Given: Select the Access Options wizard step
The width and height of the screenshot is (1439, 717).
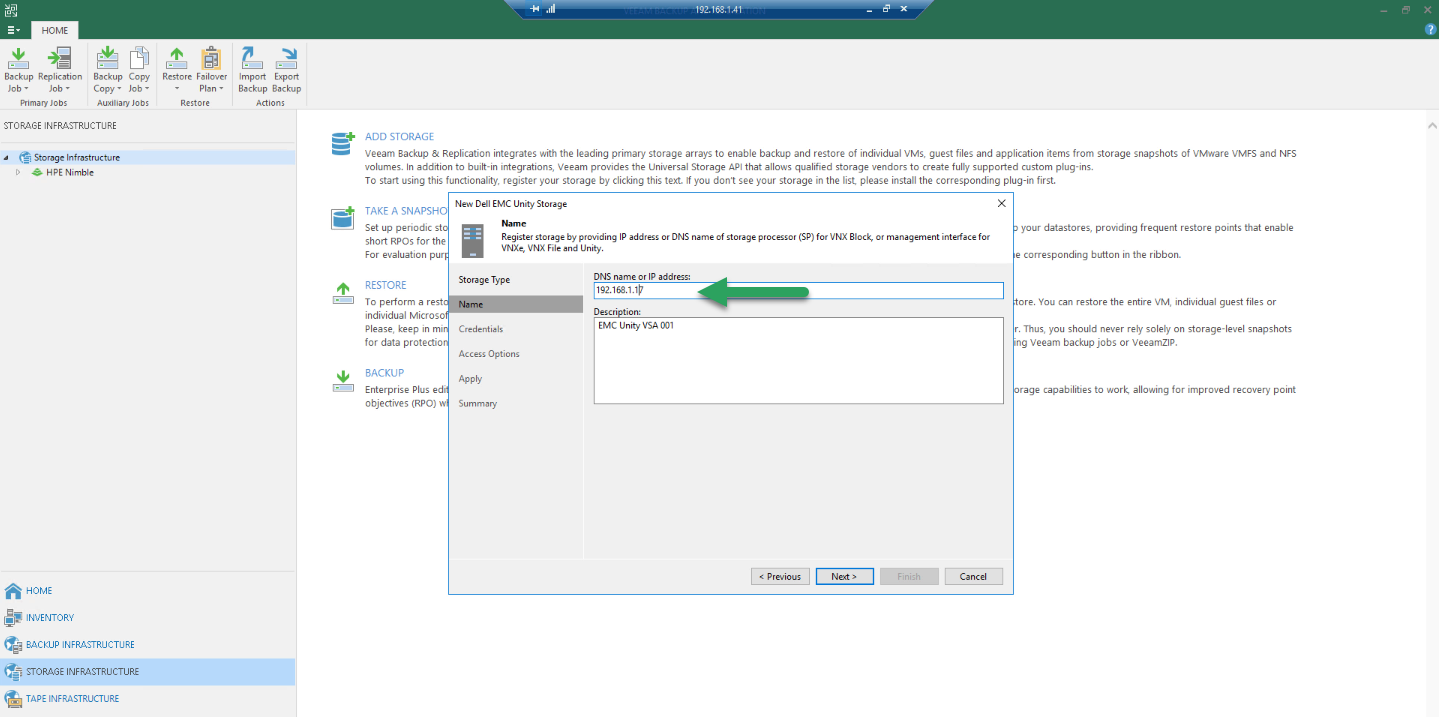Looking at the screenshot, I should click(x=516, y=354).
